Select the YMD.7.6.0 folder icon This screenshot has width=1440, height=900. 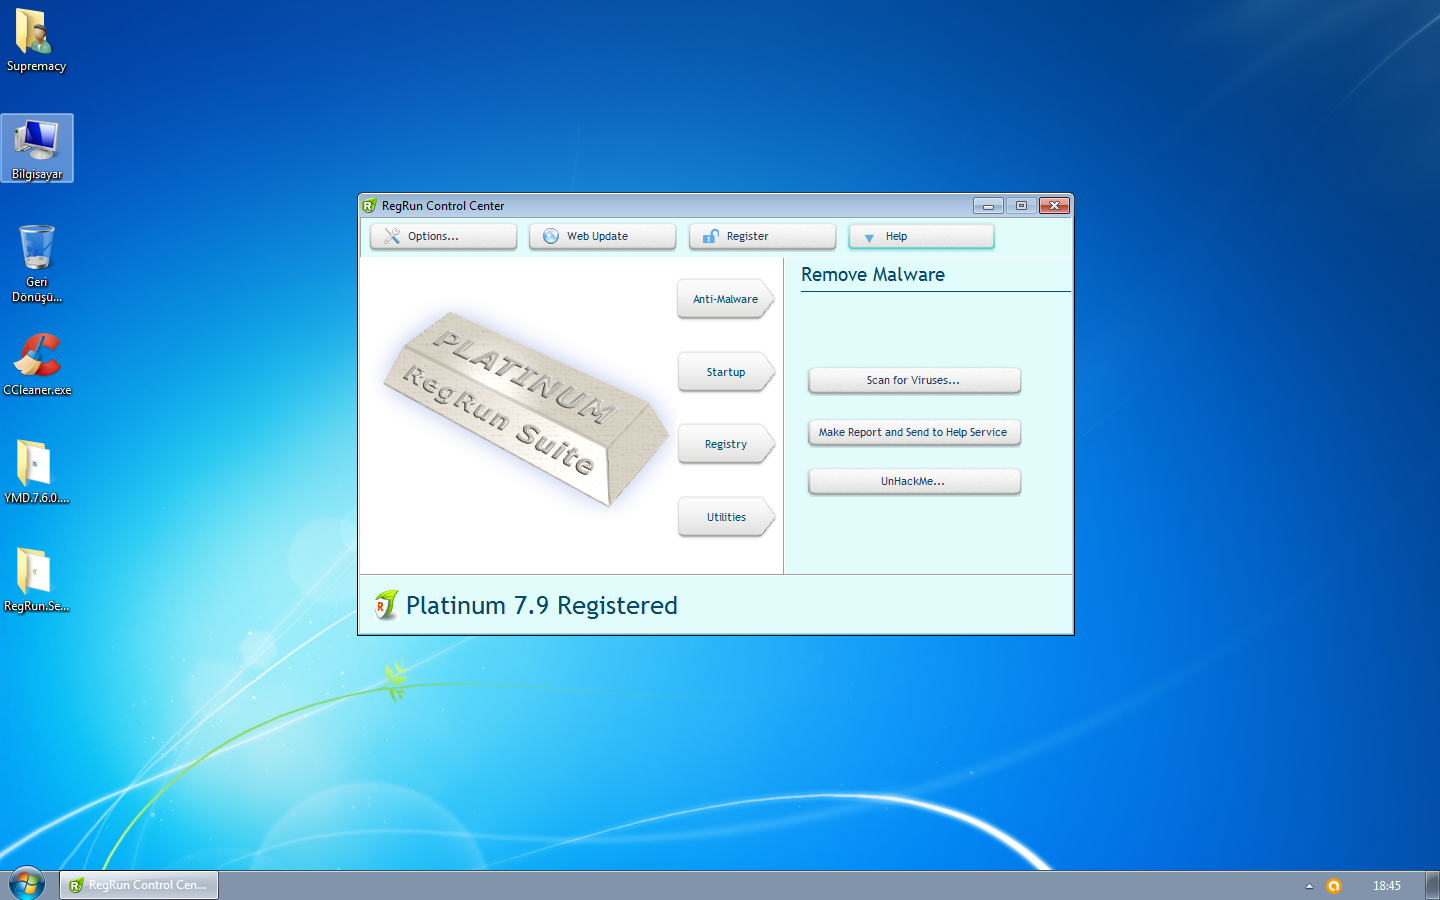point(37,472)
